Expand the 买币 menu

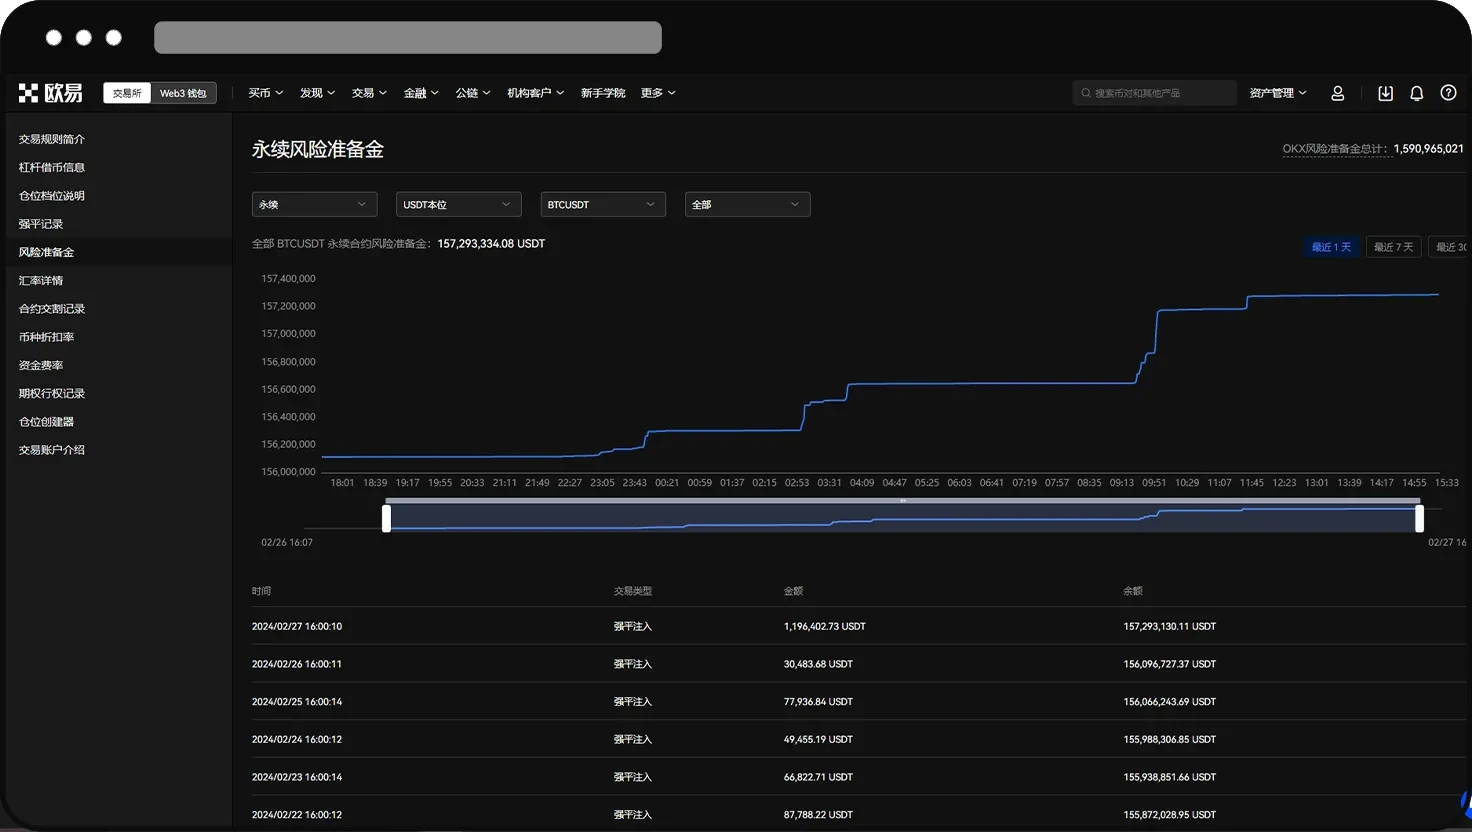coord(266,93)
